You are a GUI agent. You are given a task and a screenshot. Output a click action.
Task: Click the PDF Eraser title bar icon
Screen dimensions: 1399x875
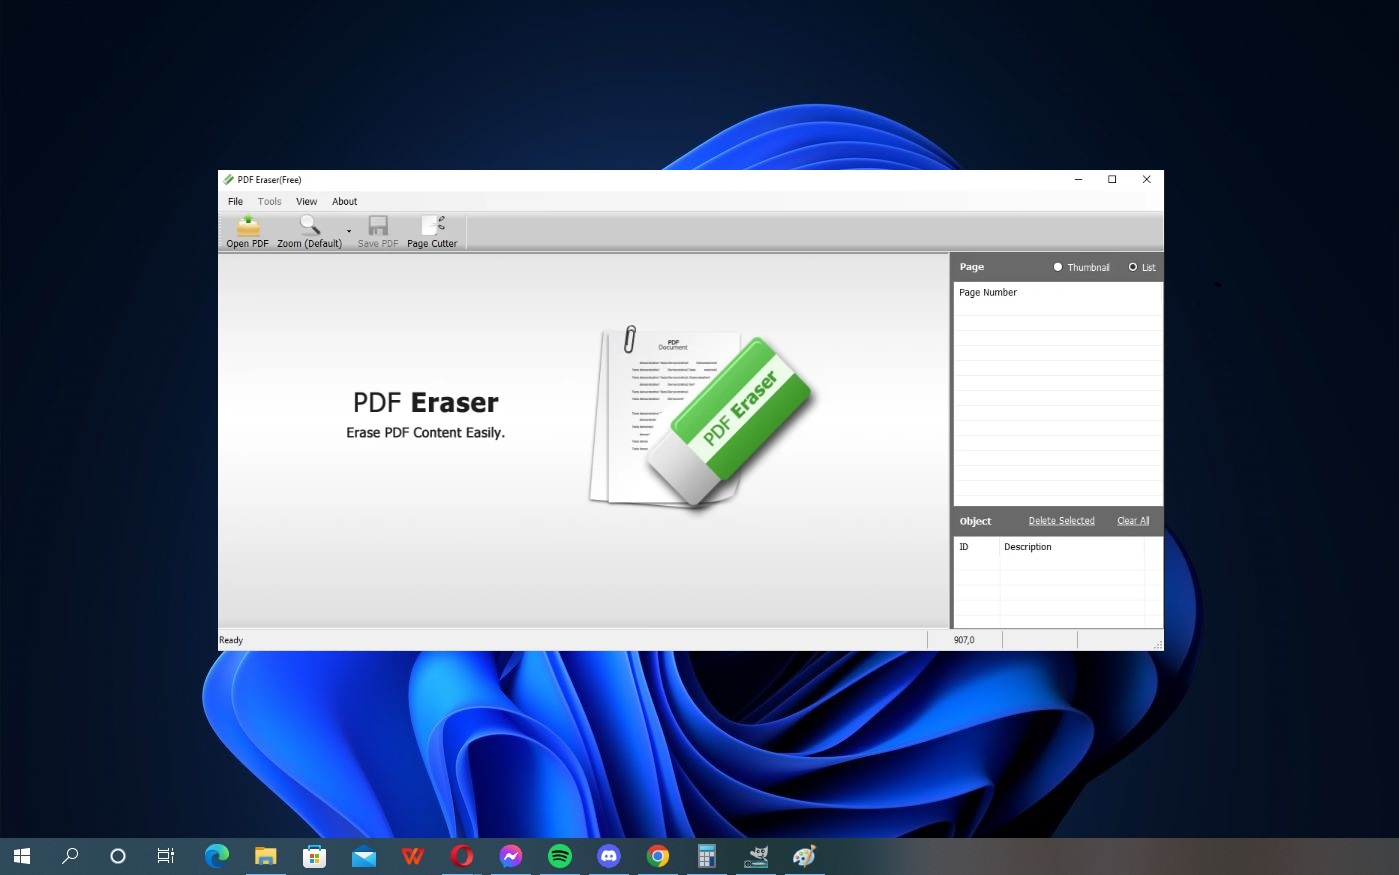pyautogui.click(x=228, y=180)
